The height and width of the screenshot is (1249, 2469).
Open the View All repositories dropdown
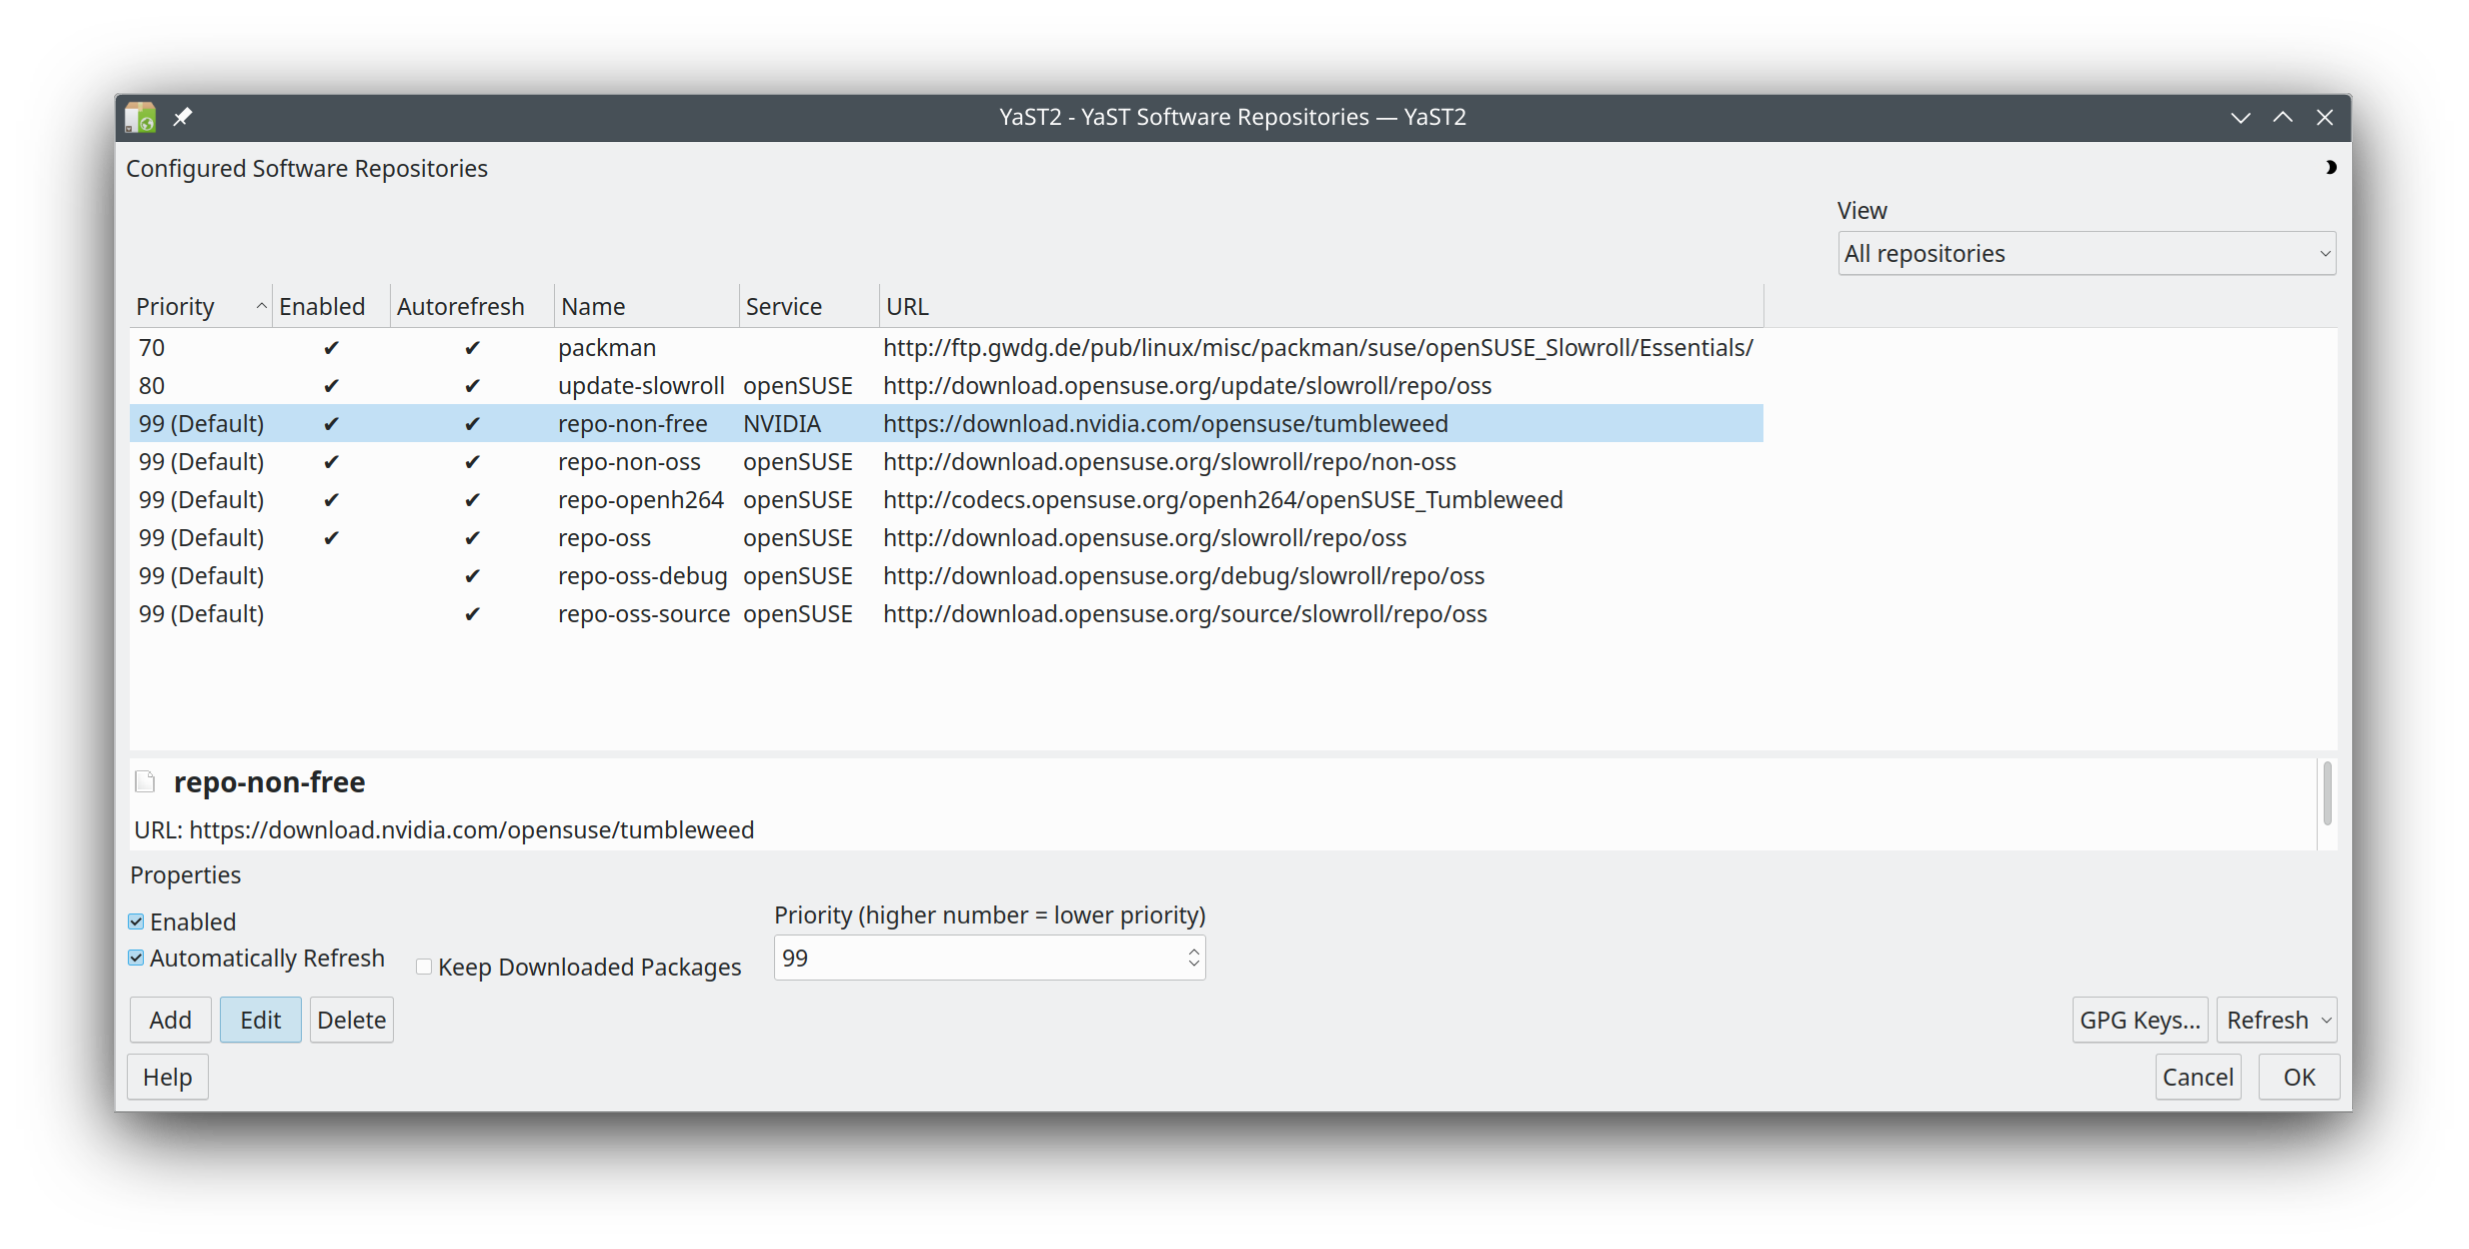pos(2086,254)
